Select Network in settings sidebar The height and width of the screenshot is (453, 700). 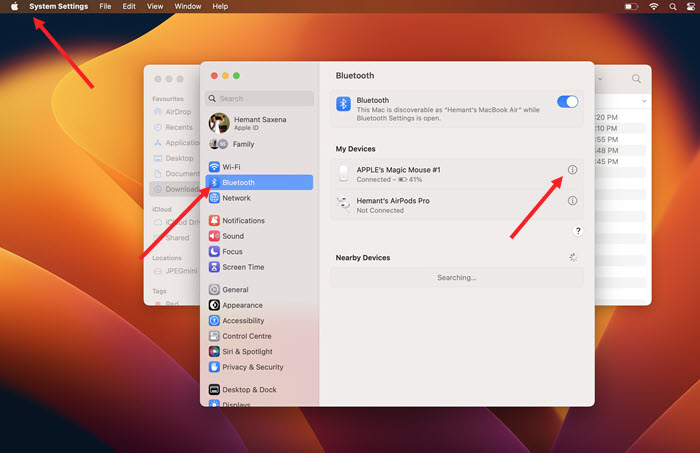coord(259,198)
